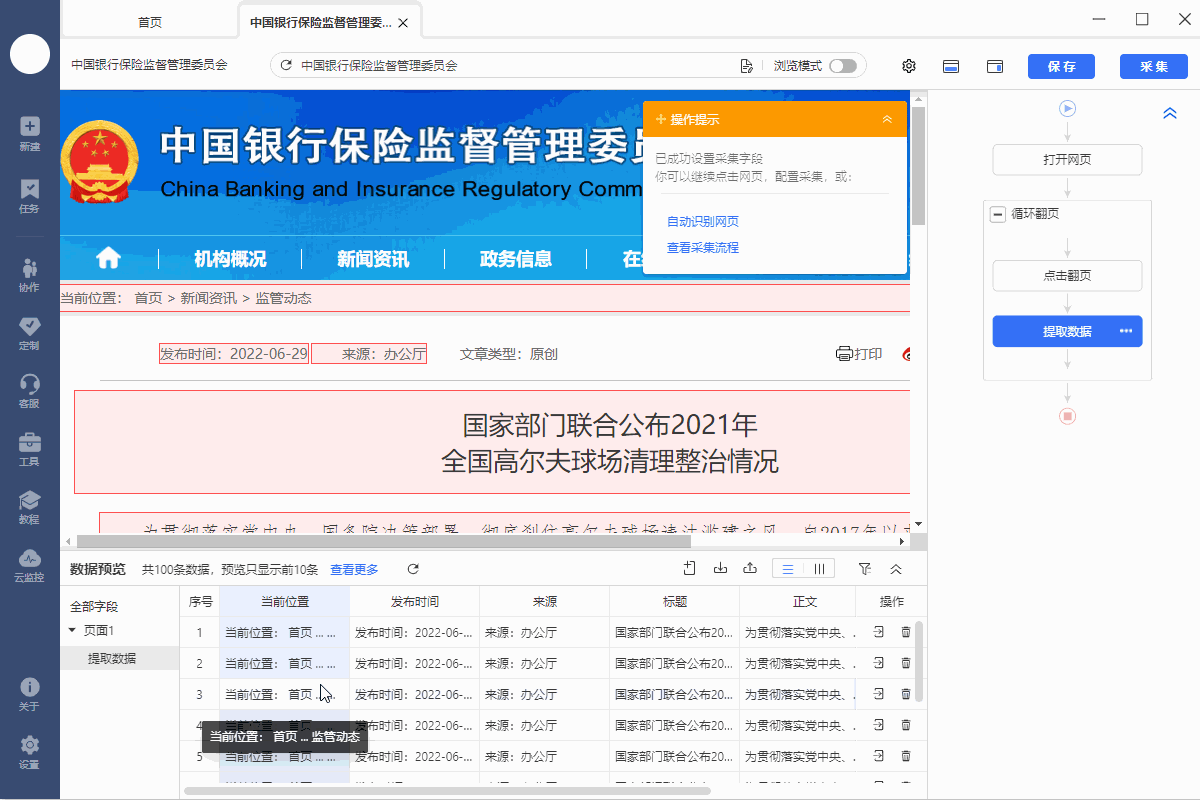1200x800 pixels.
Task: Click the URL address input field
Action: pyautogui.click(x=515, y=66)
